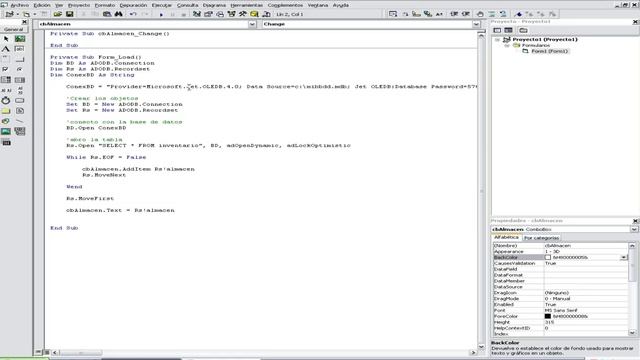Open the Change procedure dropdown
Viewport: 640px width, 360px height.
[x=476, y=24]
